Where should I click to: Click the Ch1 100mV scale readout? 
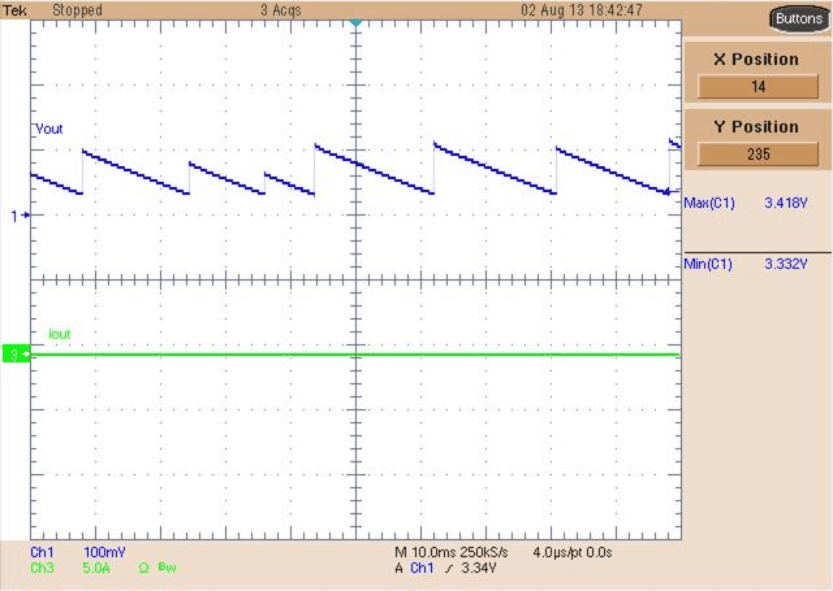click(x=103, y=552)
